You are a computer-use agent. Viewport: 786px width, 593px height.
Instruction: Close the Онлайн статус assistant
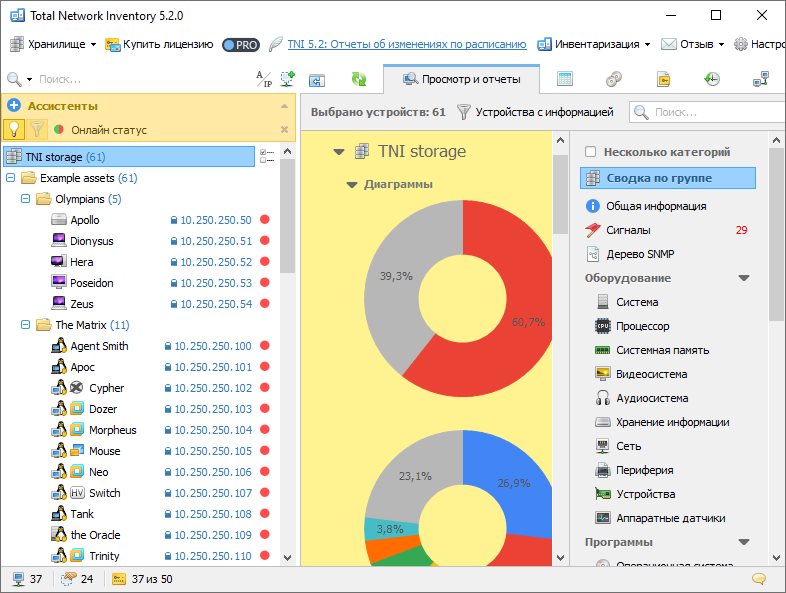284,129
